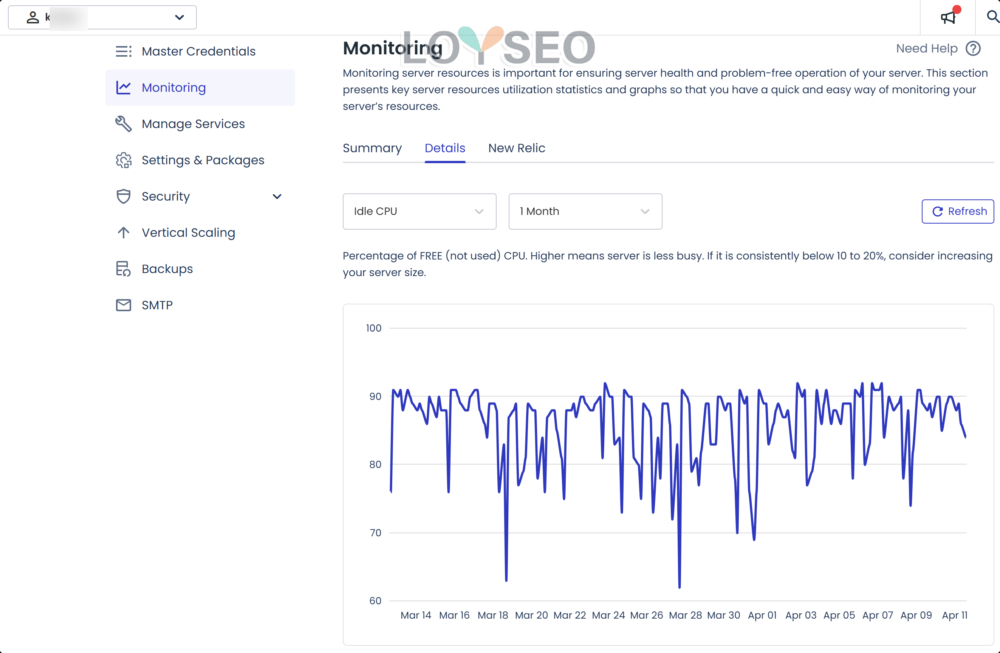Open the Need Help link

coord(926,48)
